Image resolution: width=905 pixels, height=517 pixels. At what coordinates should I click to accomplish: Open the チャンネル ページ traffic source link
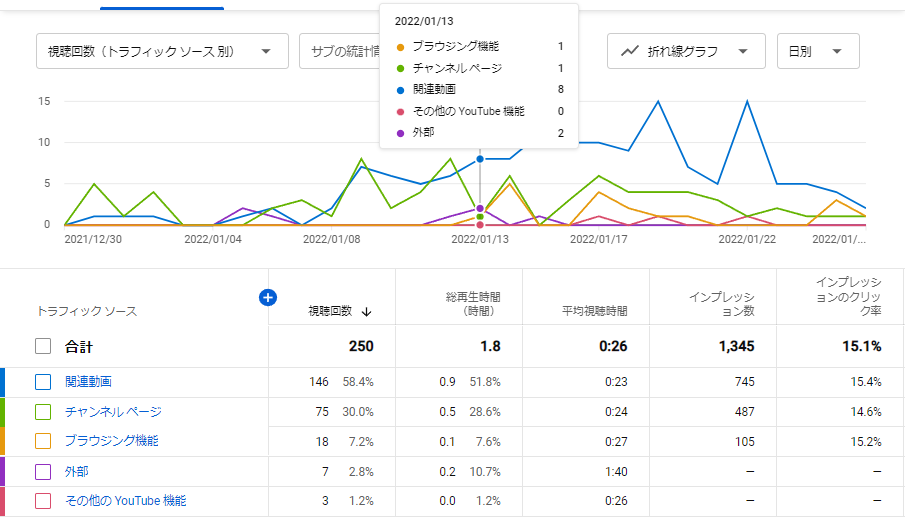pyautogui.click(x=113, y=411)
